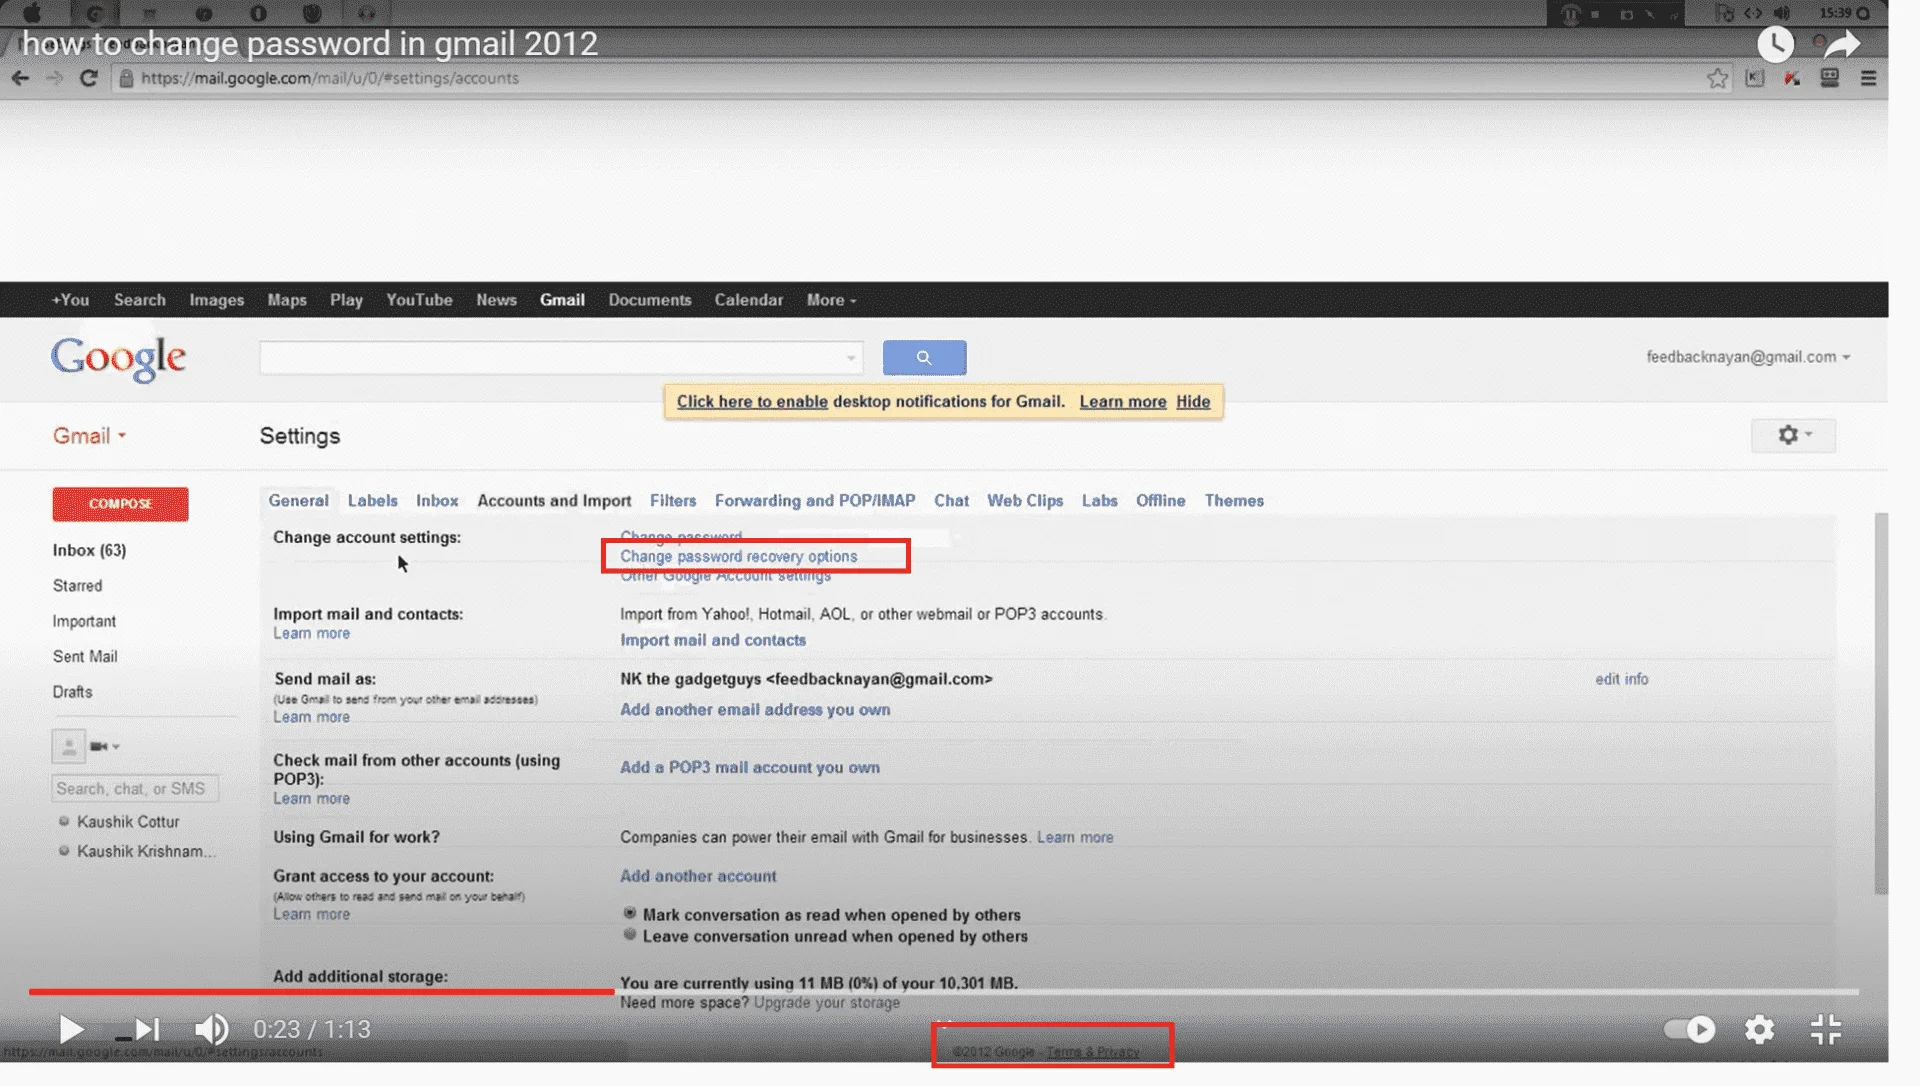Screen dimensions: 1920x1086
Task: Click the Search, chat, or SMS field
Action: coord(135,789)
